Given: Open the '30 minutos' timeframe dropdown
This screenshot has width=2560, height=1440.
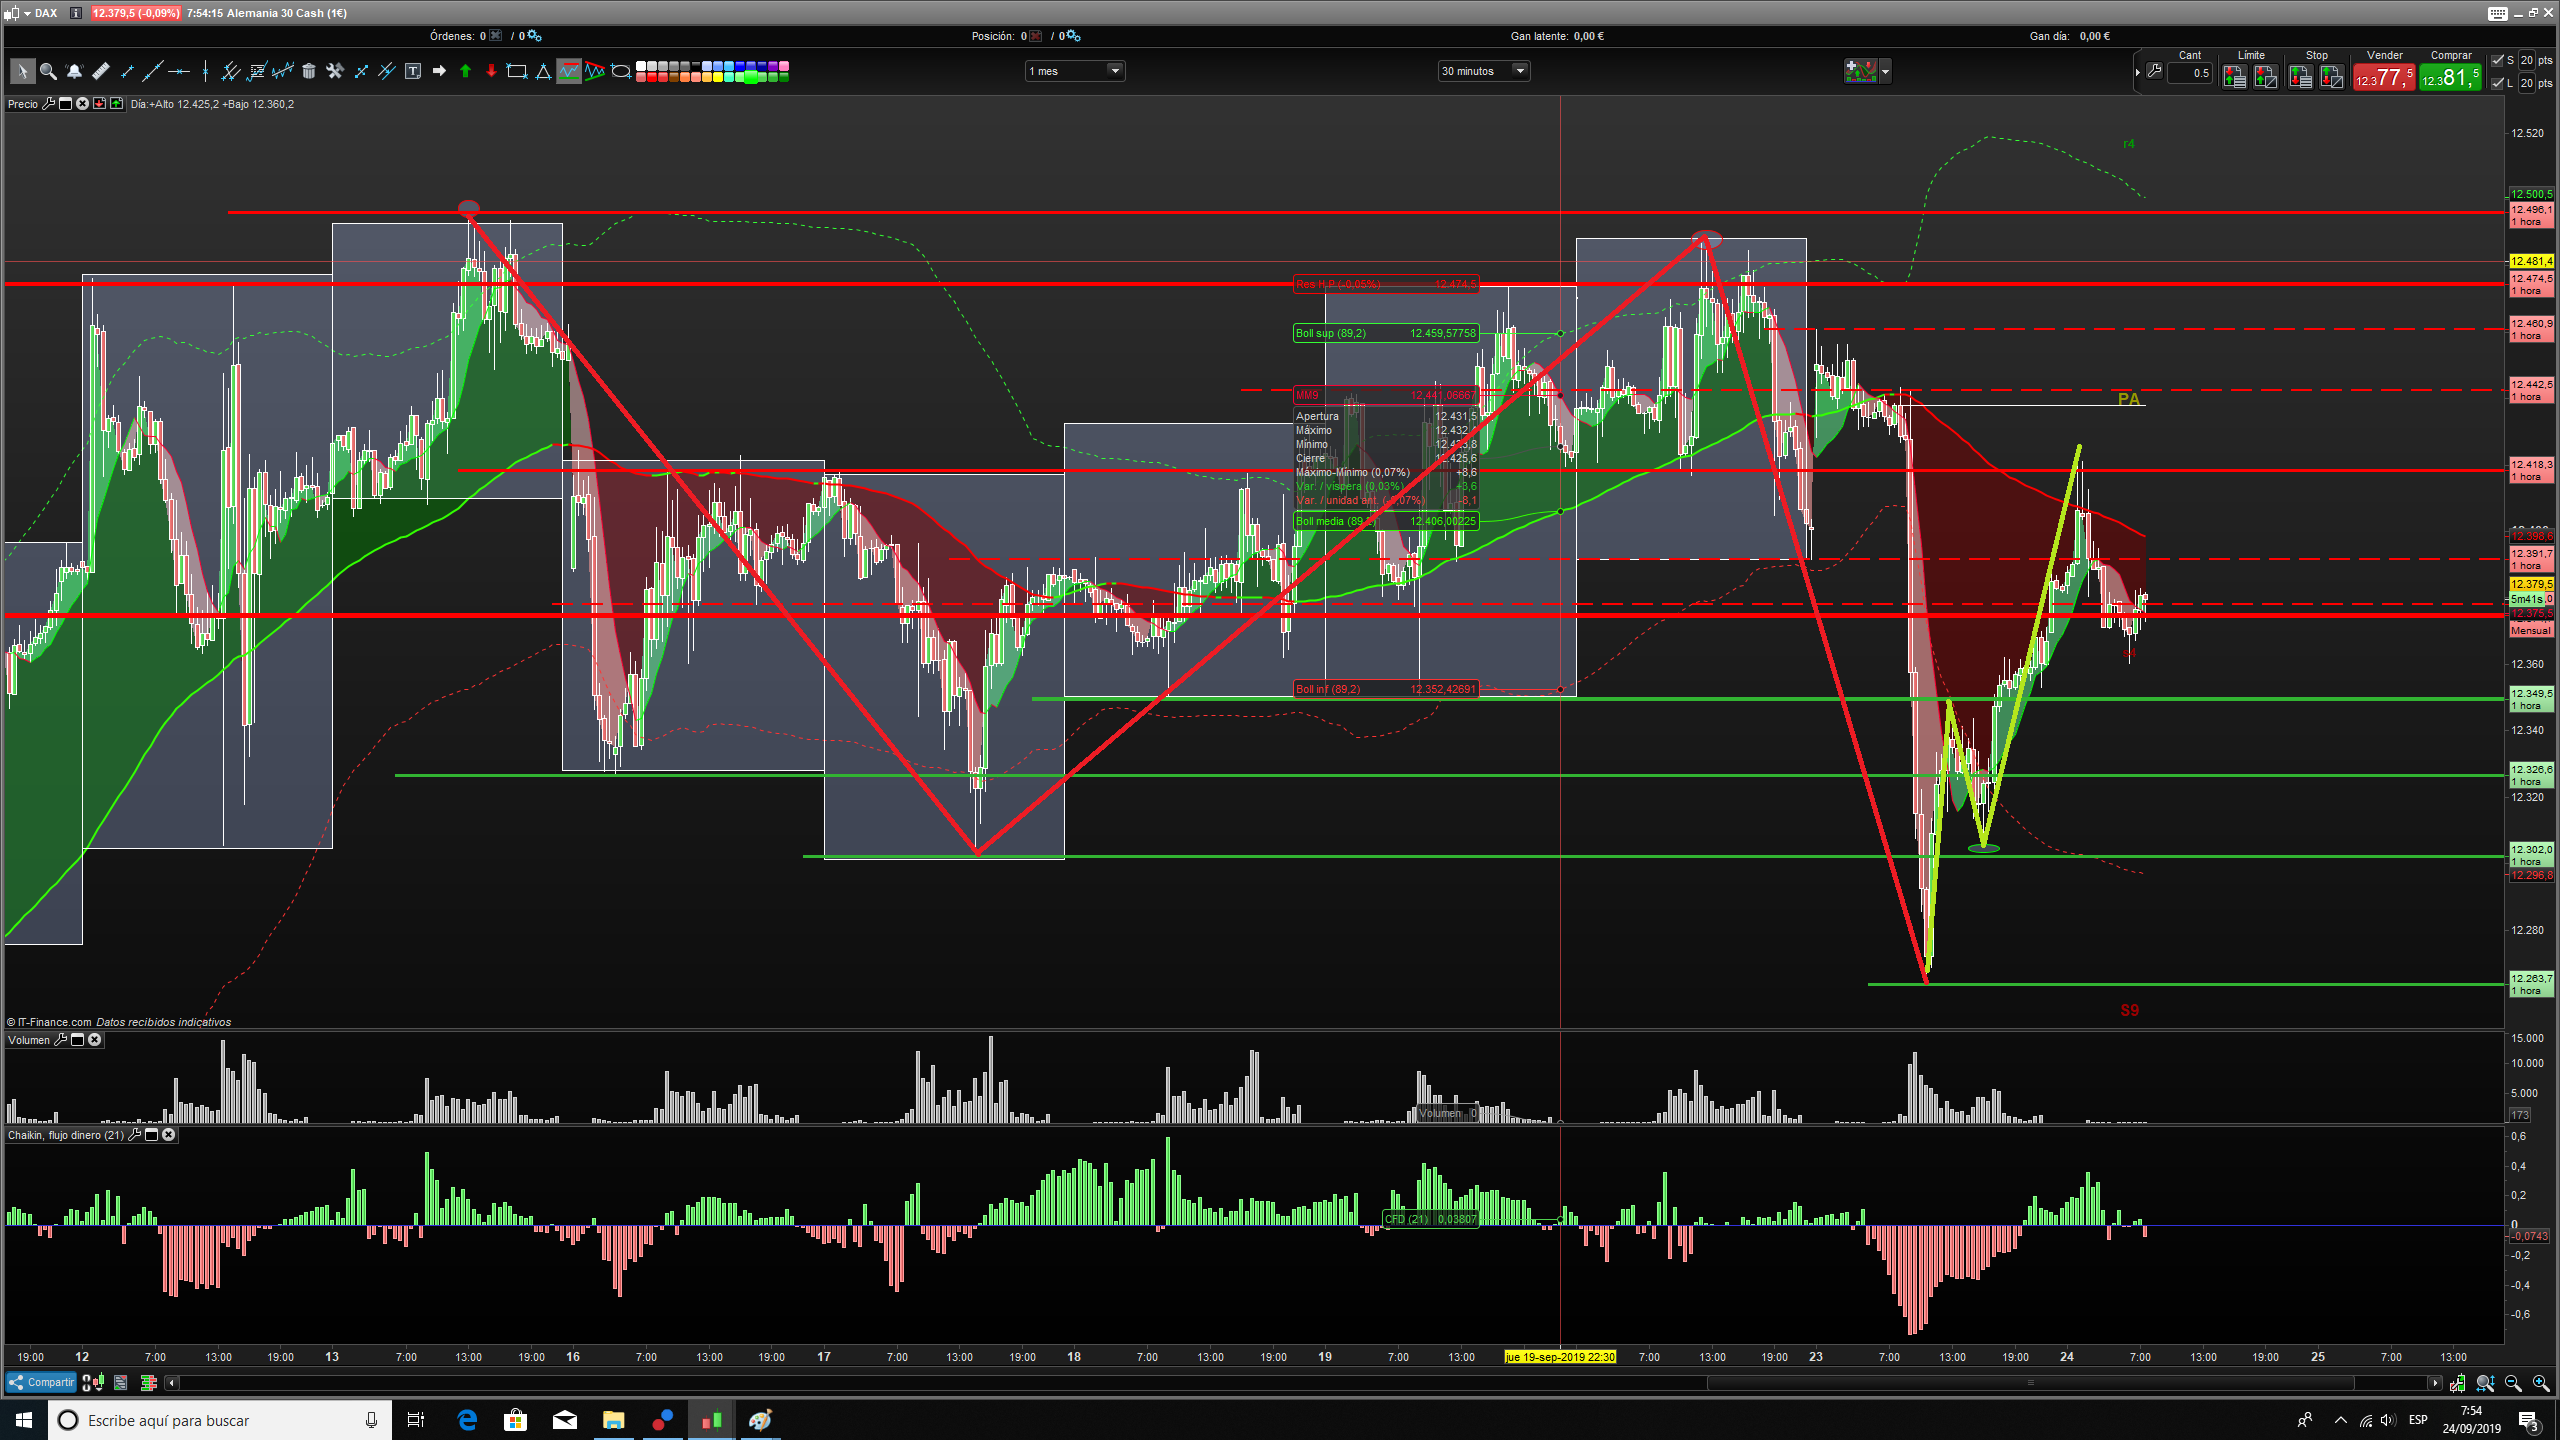Looking at the screenshot, I should (1519, 71).
